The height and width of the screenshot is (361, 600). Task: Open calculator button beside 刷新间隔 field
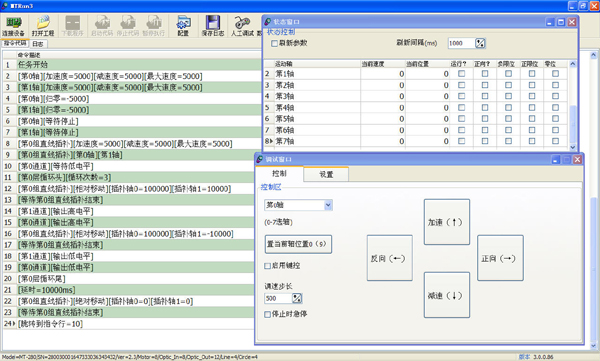point(480,43)
